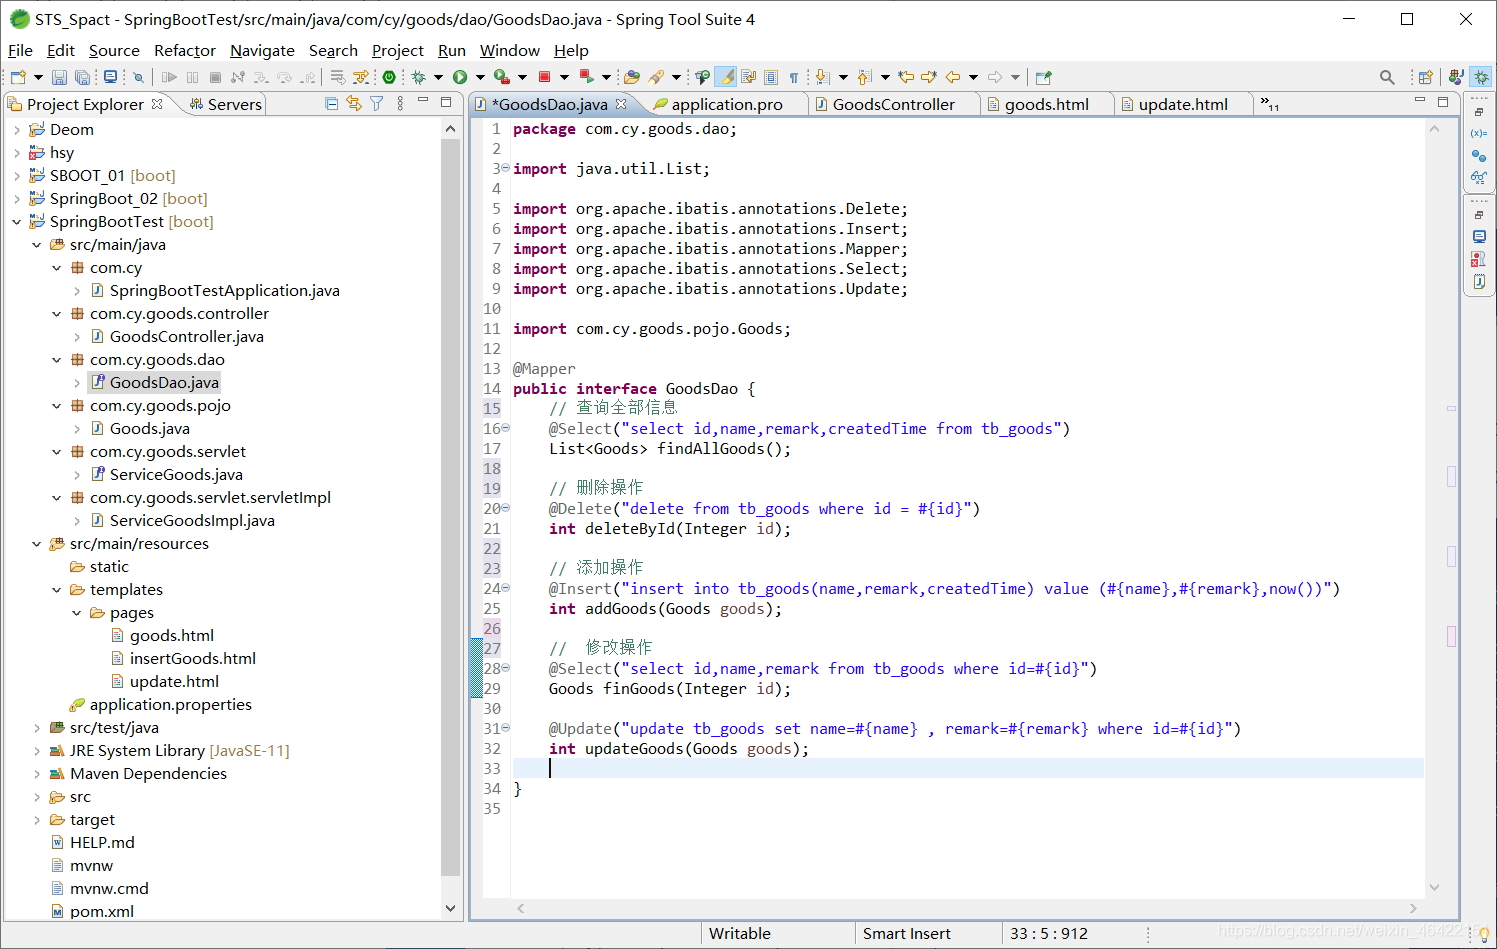Click the toolbar search magnifier icon
This screenshot has width=1497, height=949.
click(x=1387, y=77)
